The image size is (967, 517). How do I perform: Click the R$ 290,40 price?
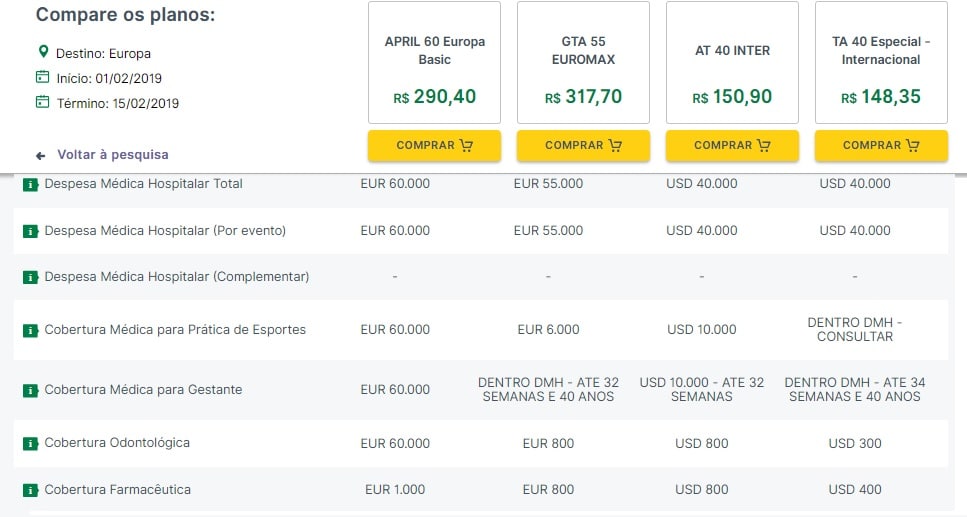coord(435,97)
